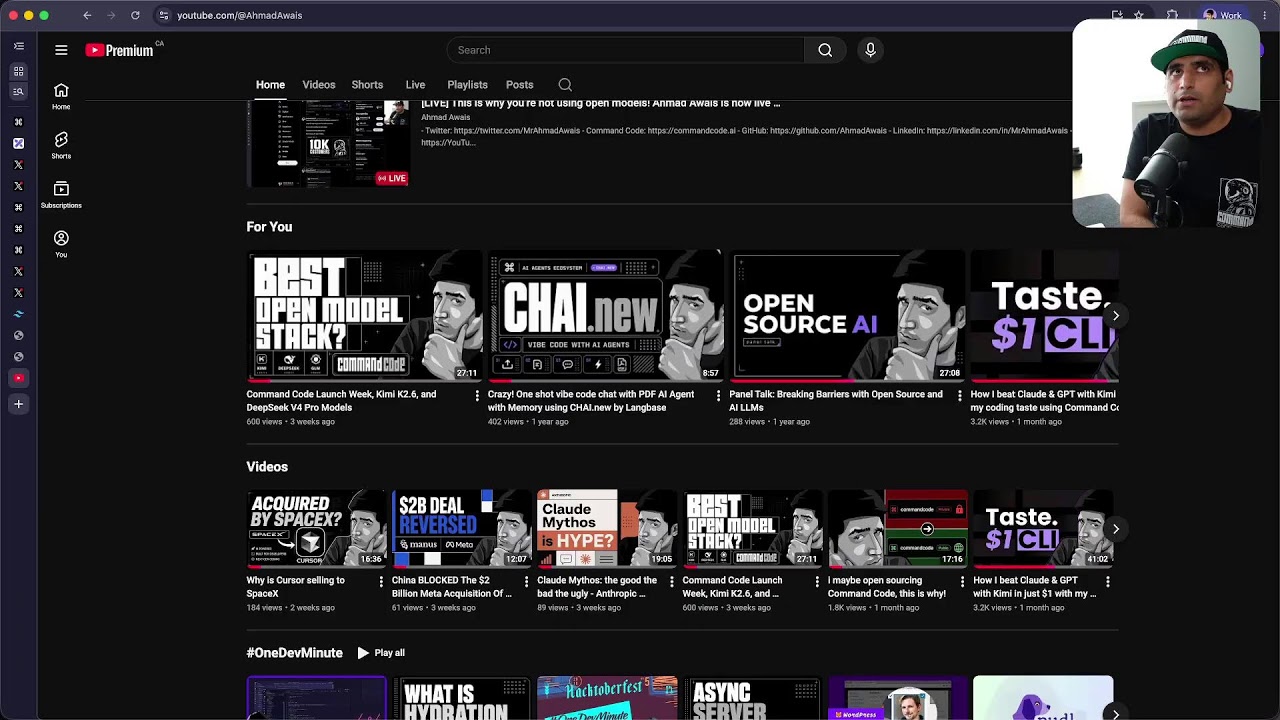Open more actions for i maybe open sourcing Command Code
Viewport: 1280px width, 720px height.
coord(962,581)
